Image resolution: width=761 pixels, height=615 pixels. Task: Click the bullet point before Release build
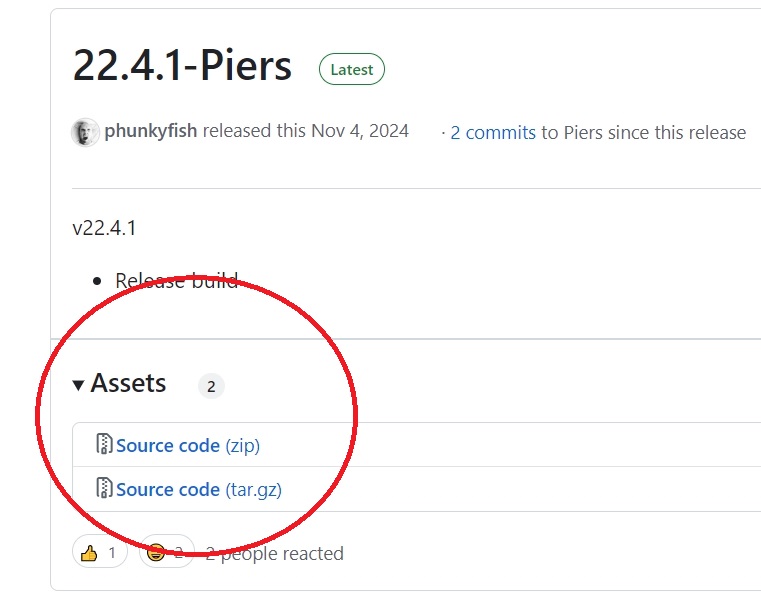(97, 281)
